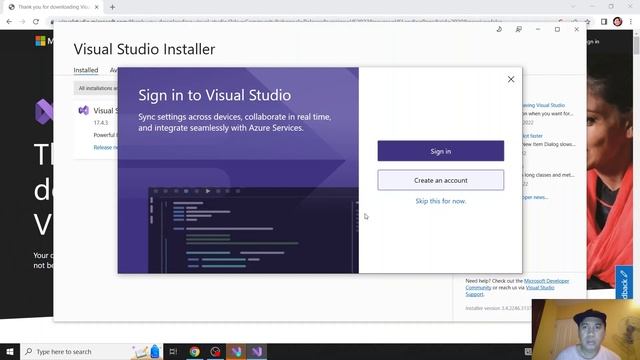Open Google Chrome from the taskbar
Screen dimensions: 640x360
[x=195, y=351]
